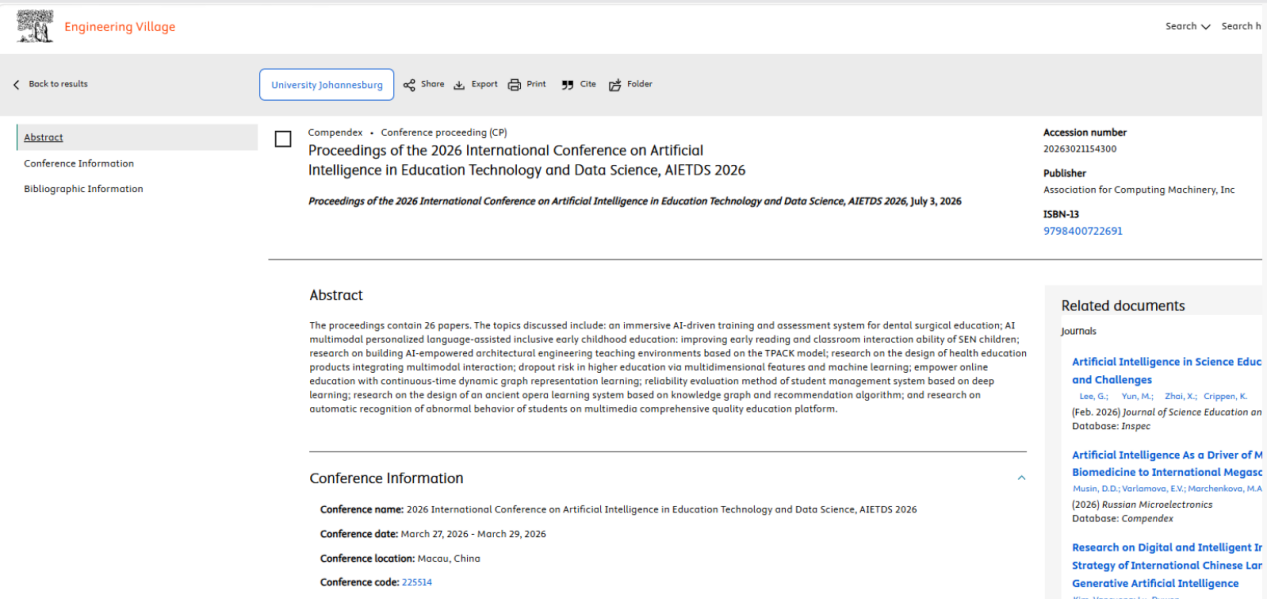Viewport: 1267px width, 599px height.
Task: Open the Cite option
Action: click(x=579, y=84)
